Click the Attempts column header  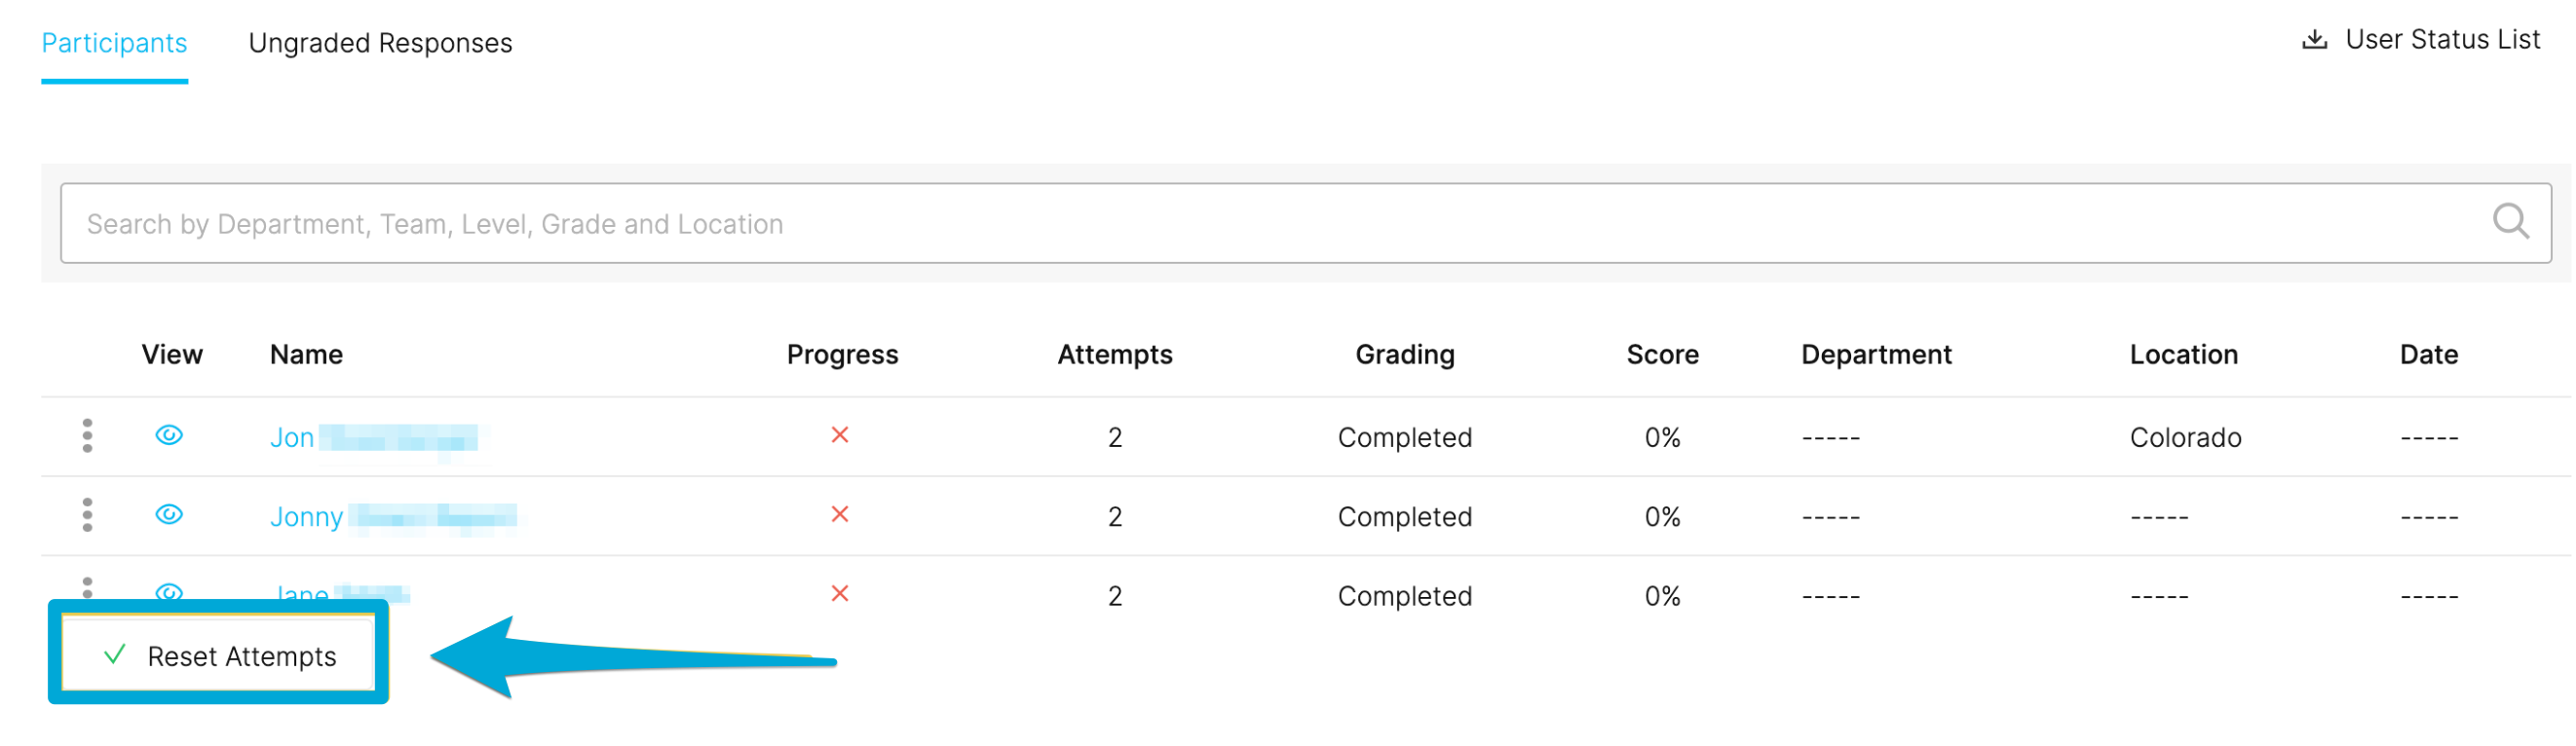coord(1115,355)
